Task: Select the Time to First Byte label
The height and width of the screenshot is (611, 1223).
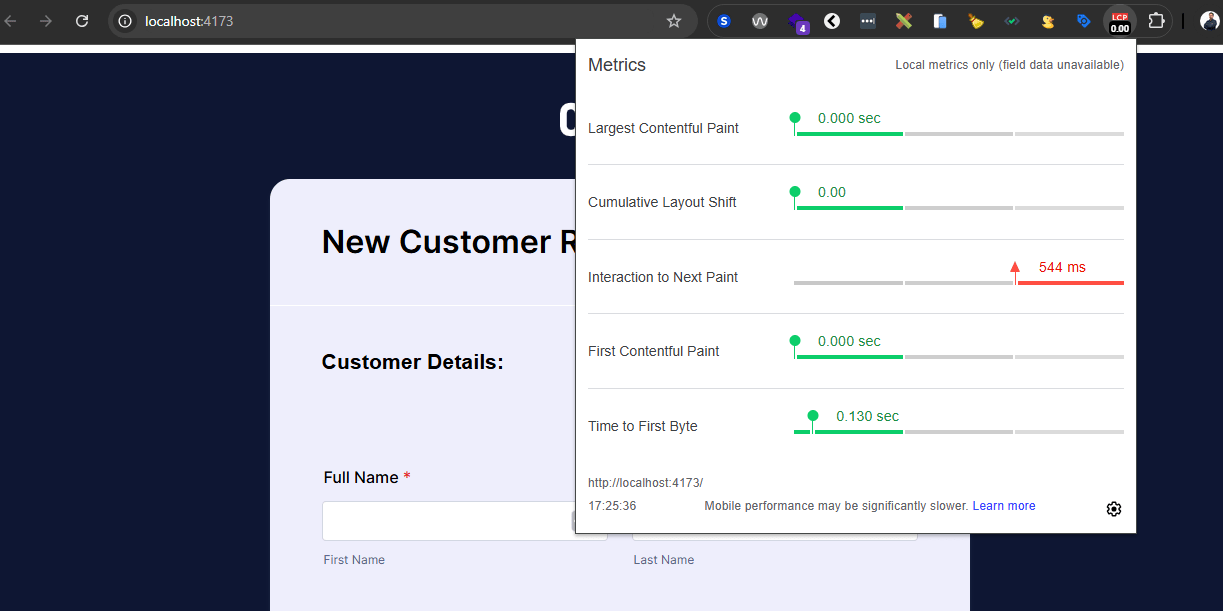Action: coord(643,426)
